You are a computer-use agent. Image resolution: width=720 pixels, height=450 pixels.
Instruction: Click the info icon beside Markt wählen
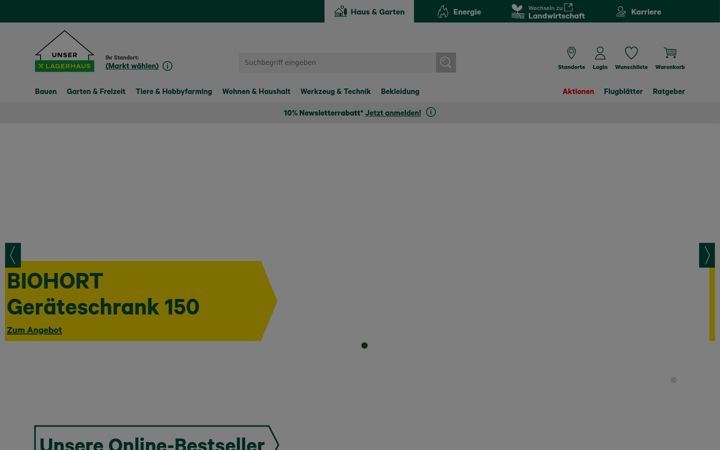coord(168,66)
